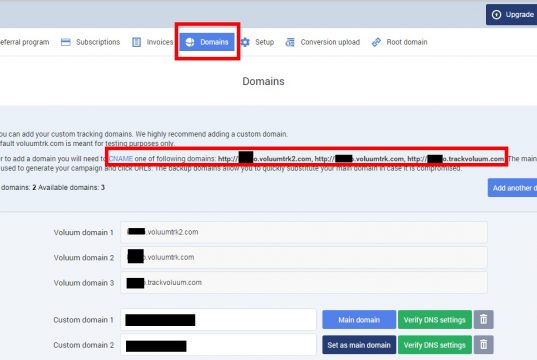Click the 'Voluum domain 3' label
This screenshot has height=360, width=537.
pos(84,283)
